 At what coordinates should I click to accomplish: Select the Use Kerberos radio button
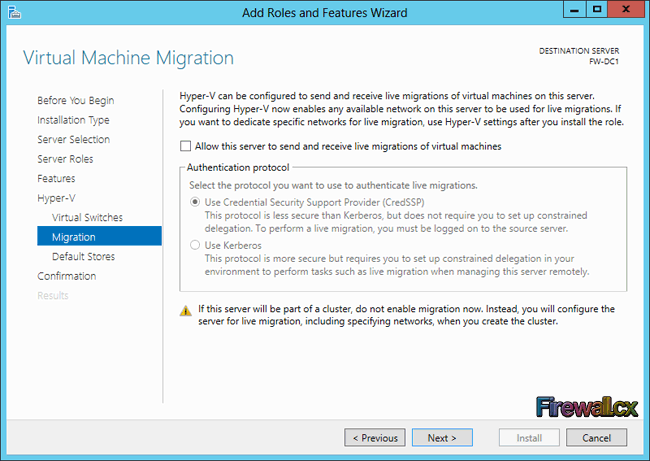coord(195,245)
